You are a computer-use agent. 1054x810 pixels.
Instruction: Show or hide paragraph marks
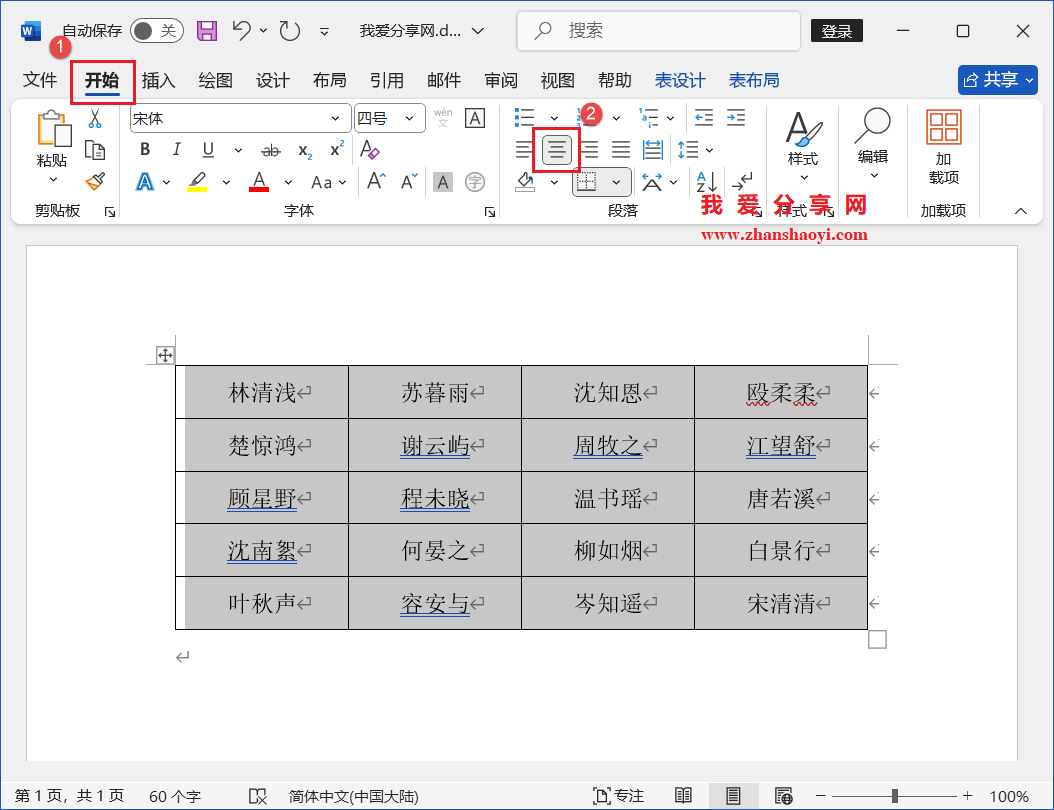click(x=743, y=181)
